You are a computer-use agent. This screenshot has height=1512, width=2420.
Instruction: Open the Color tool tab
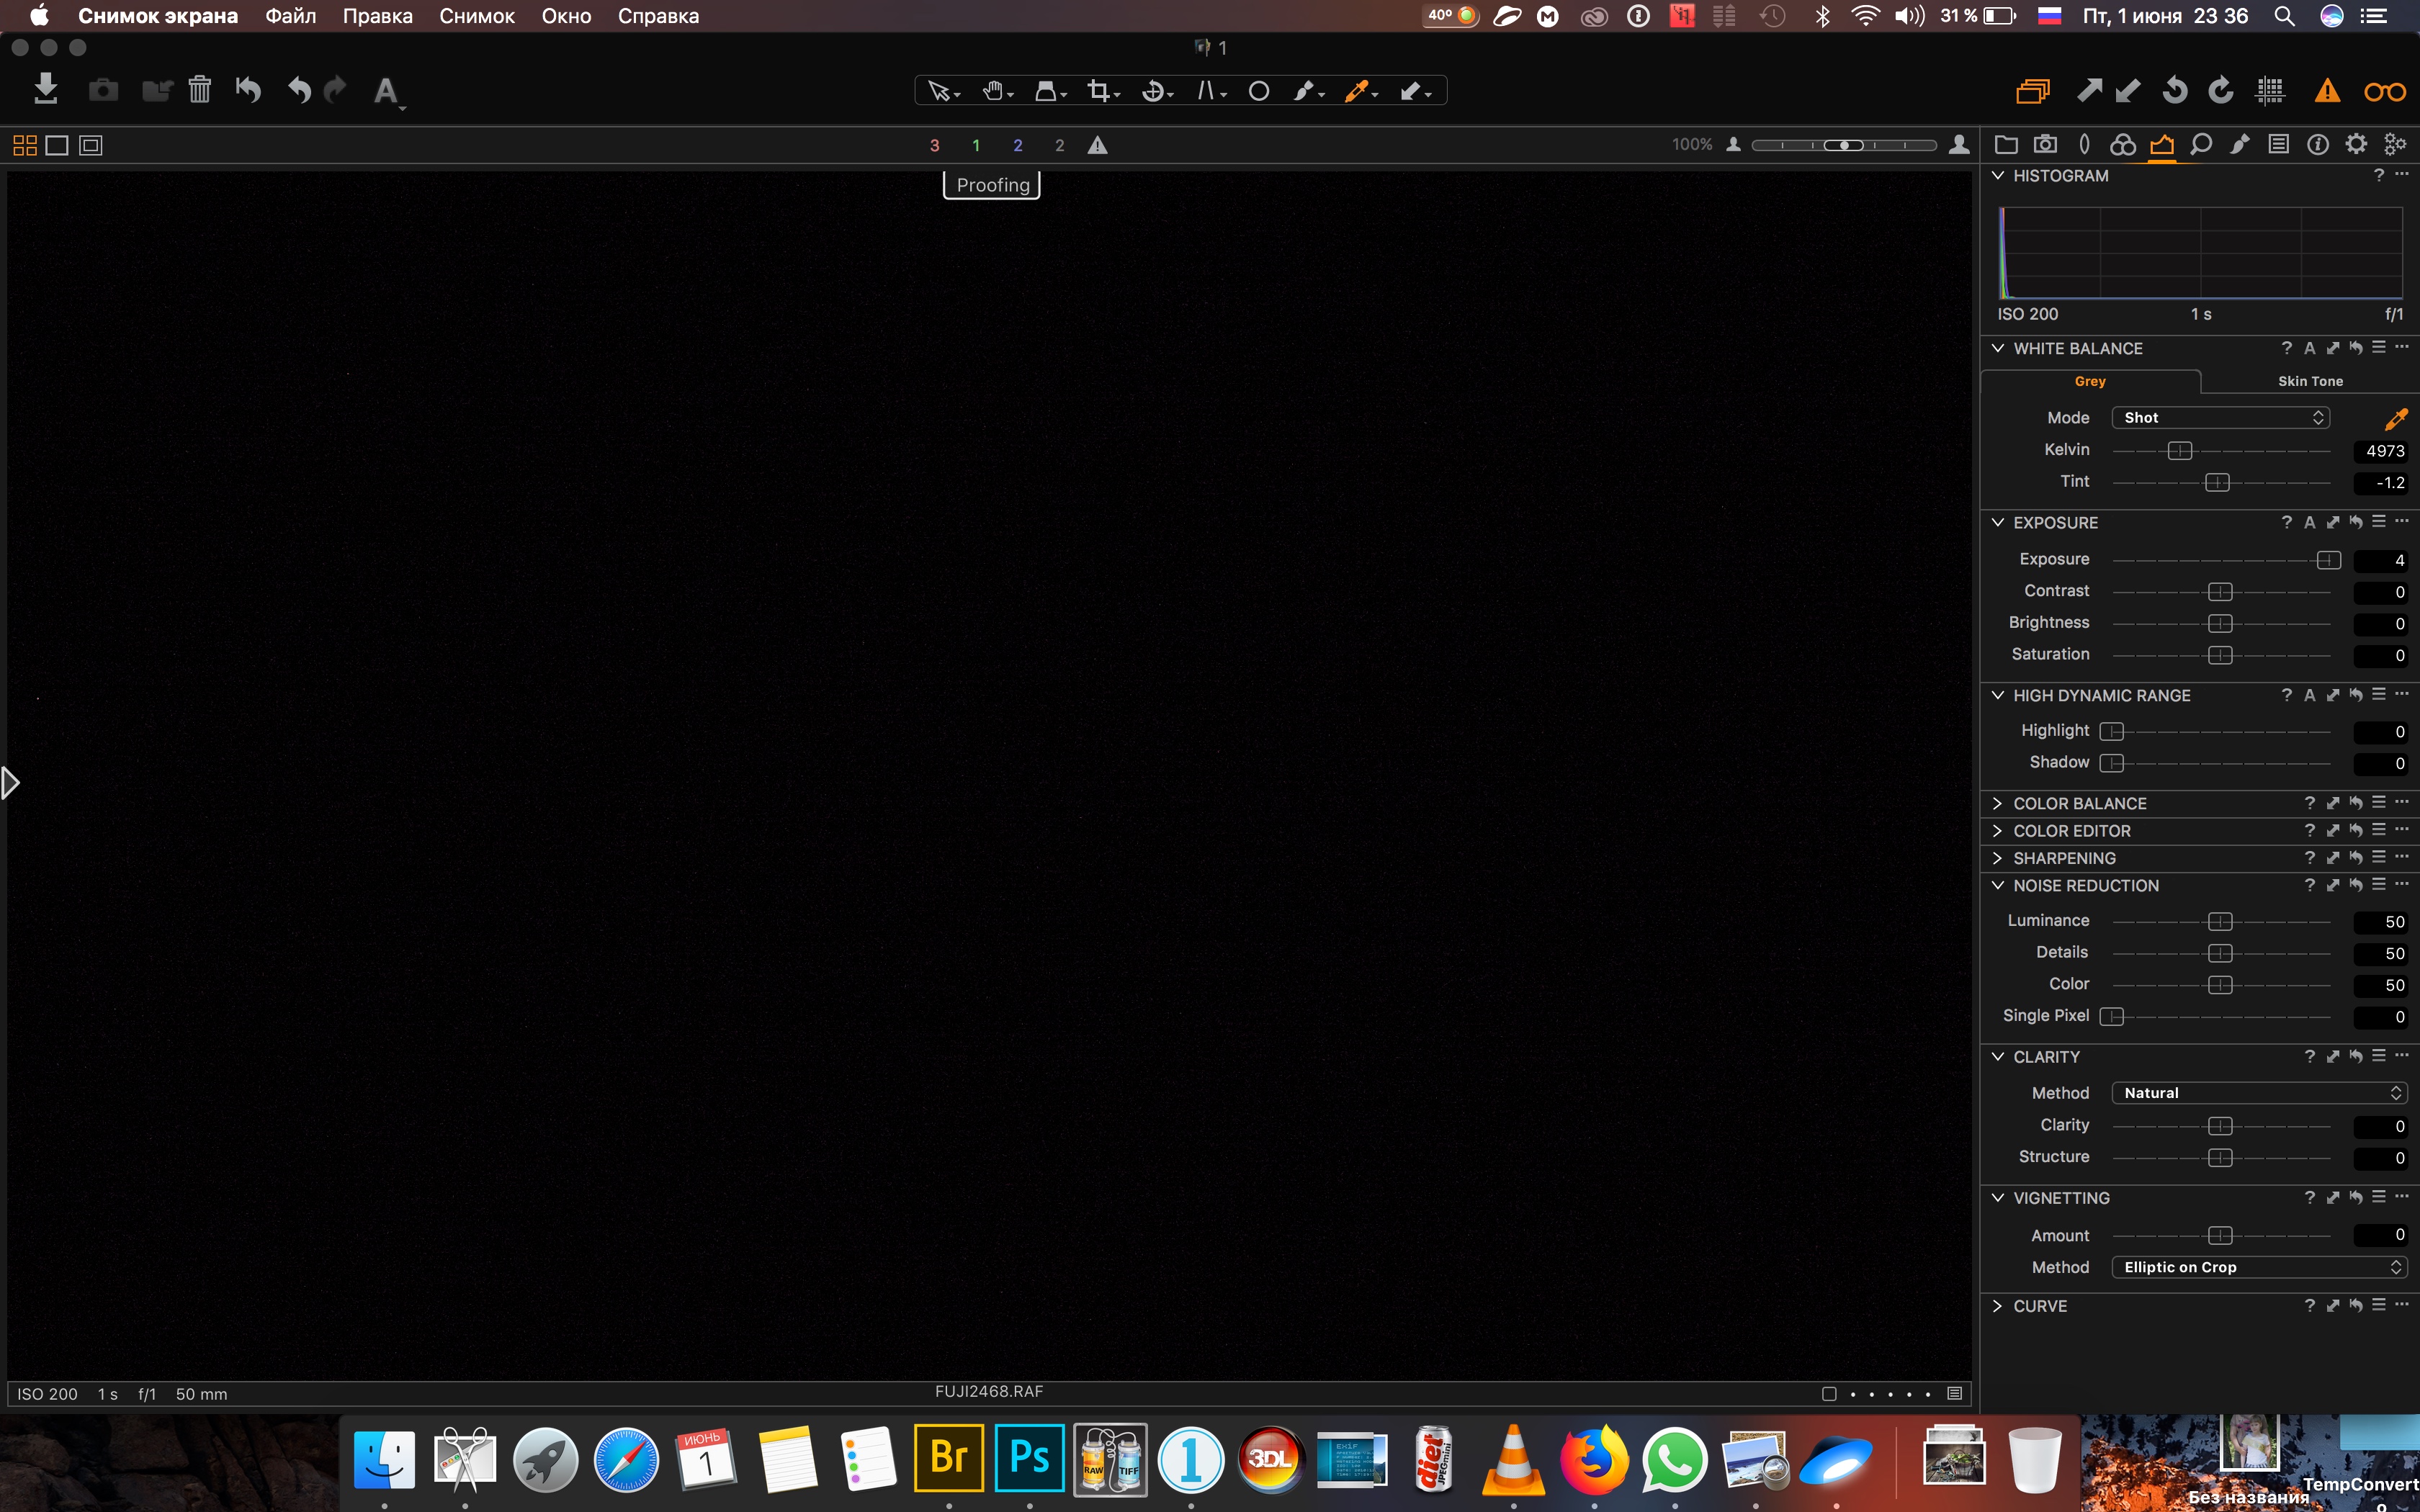2123,145
